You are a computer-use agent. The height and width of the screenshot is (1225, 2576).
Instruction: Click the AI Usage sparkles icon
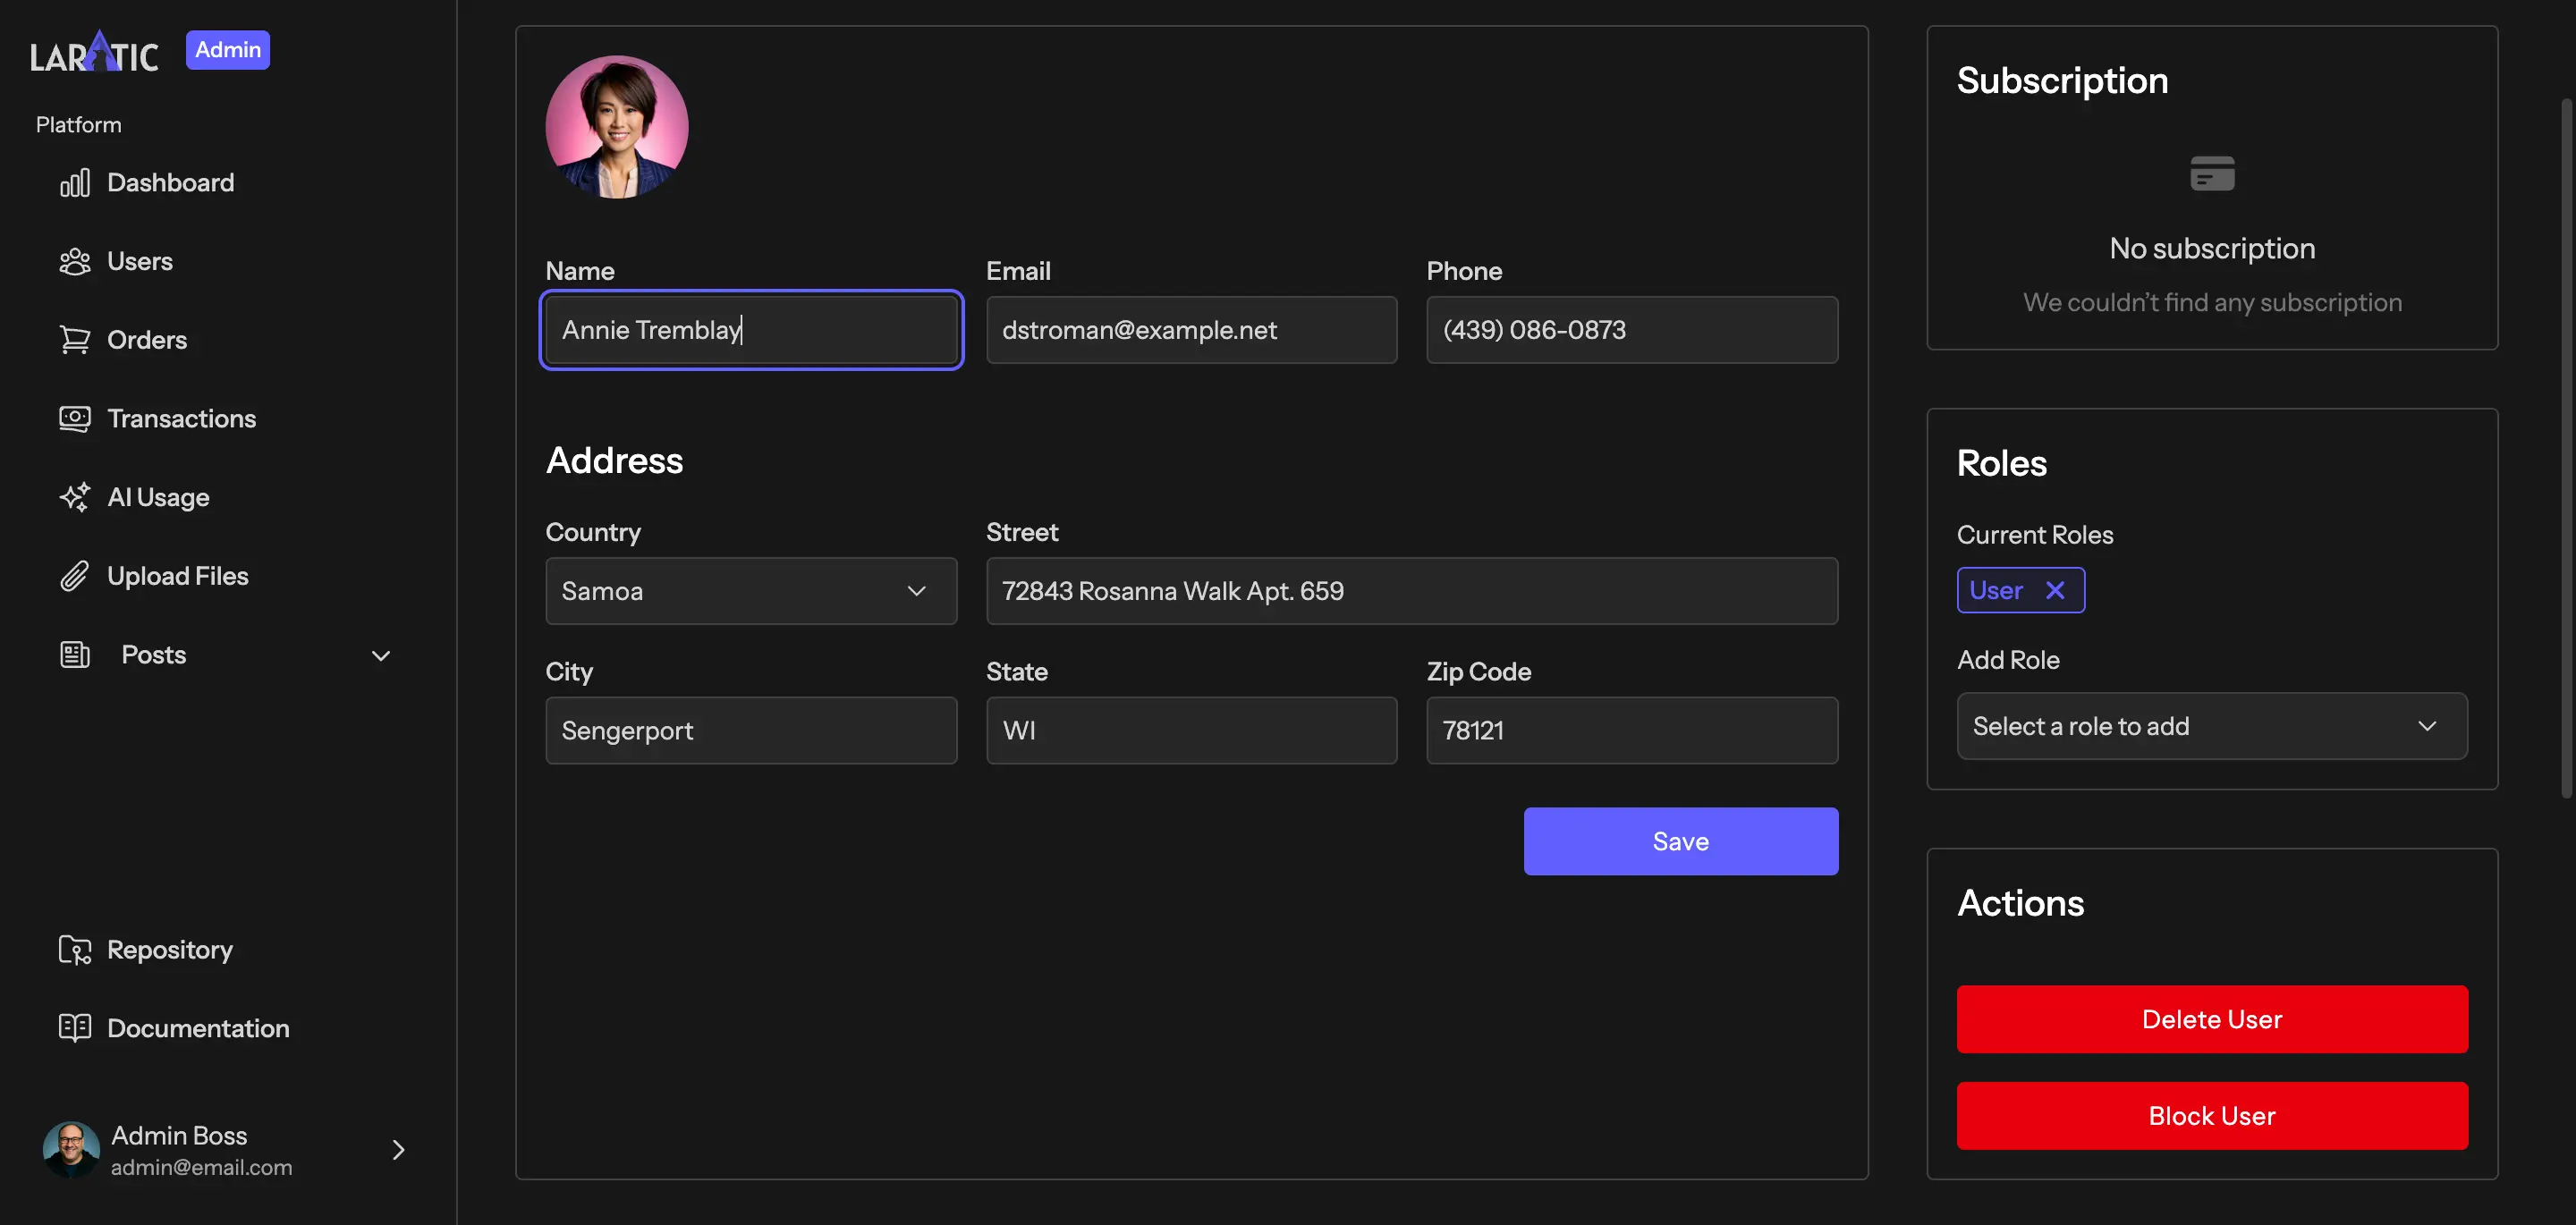[x=75, y=497]
